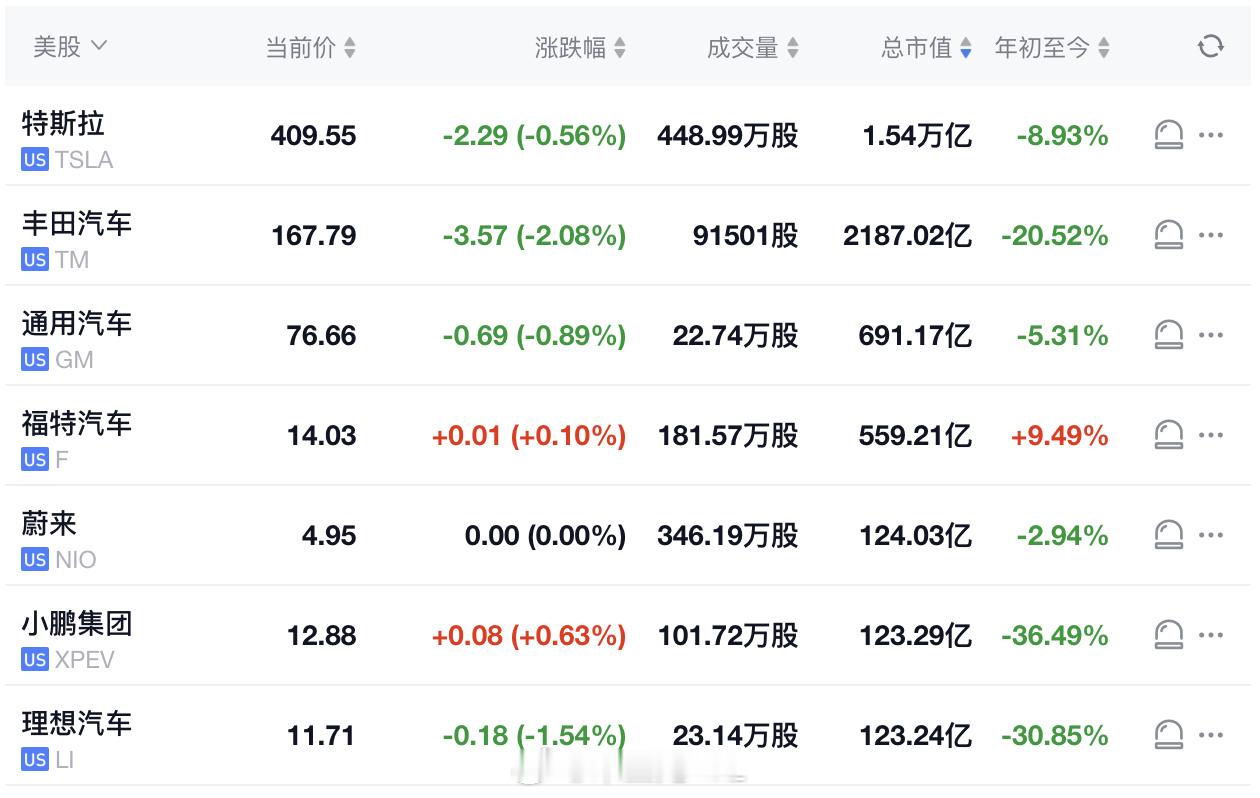This screenshot has width=1260, height=798.
Task: Click the year-to-date value -36.49%
Action: coord(1055,636)
